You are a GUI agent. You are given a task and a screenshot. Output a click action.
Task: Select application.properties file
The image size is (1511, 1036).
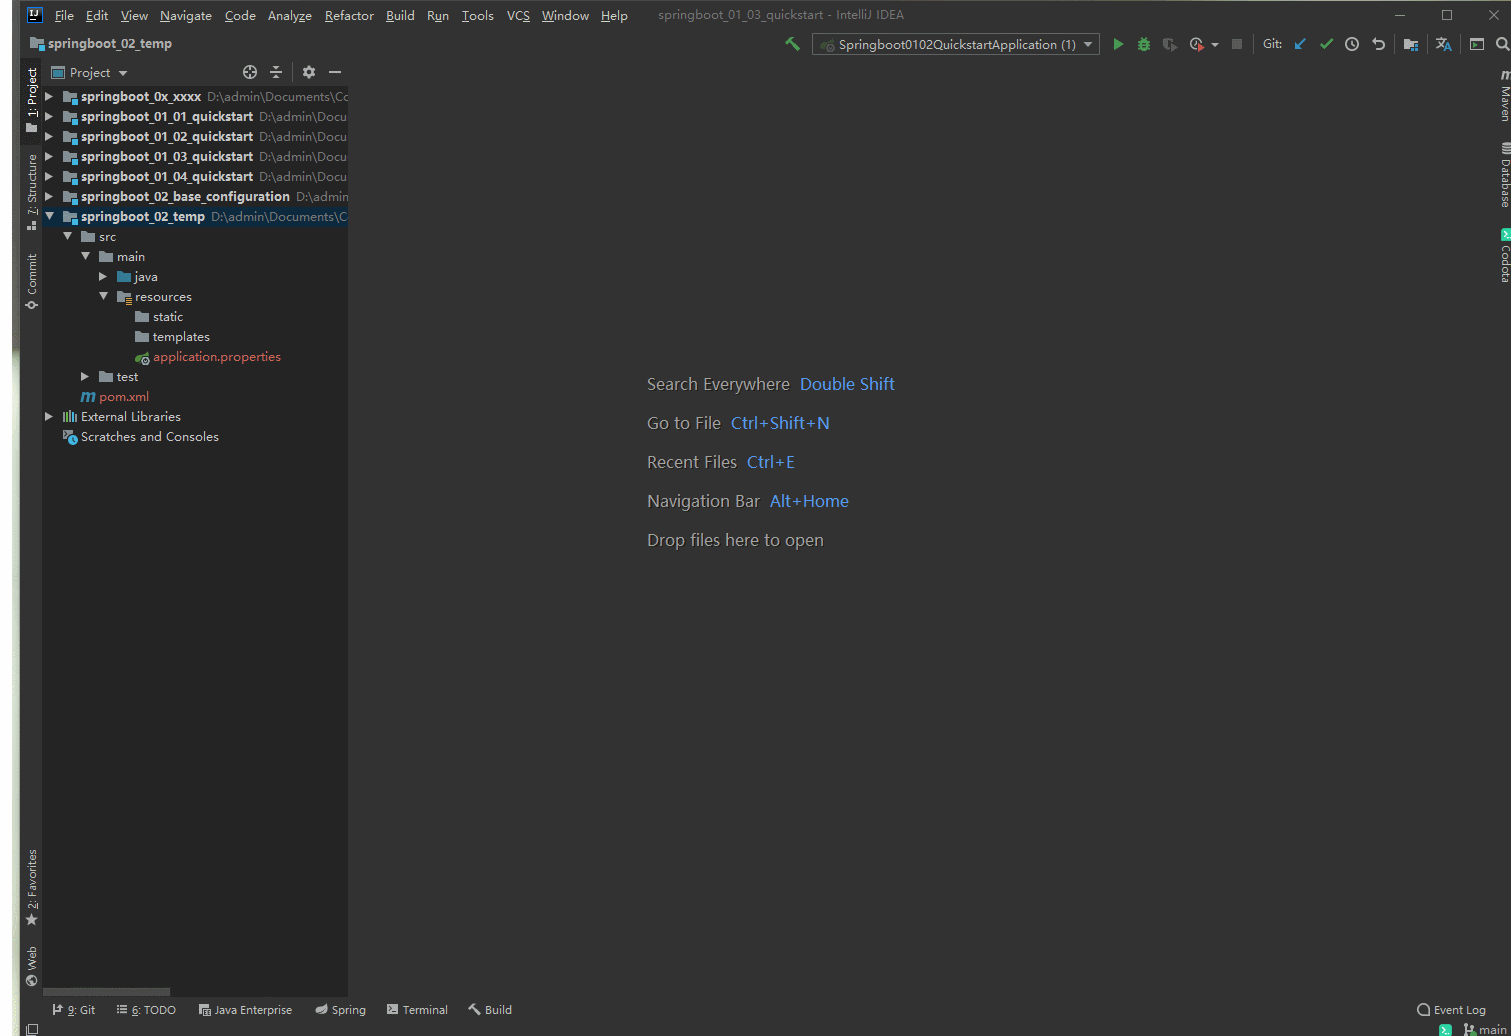(216, 357)
